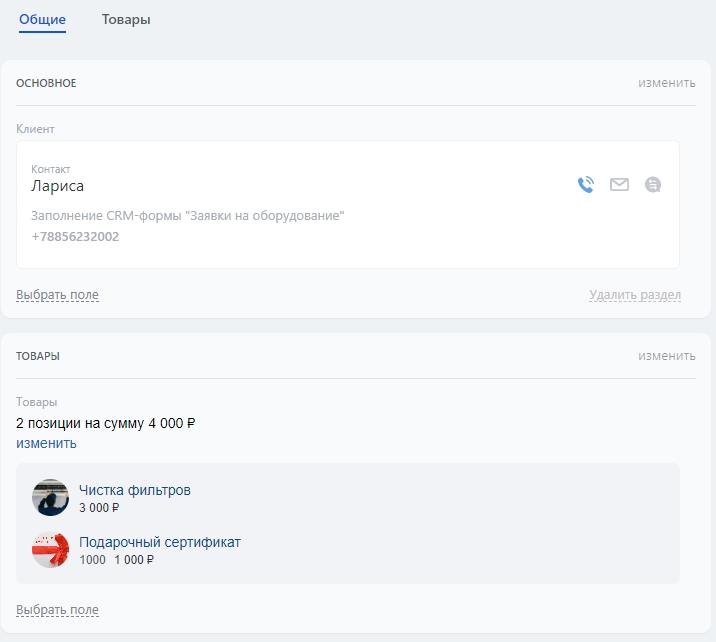
Task: Edit the ОСНОВНОЕ section via изменить
Action: pyautogui.click(x=667, y=83)
